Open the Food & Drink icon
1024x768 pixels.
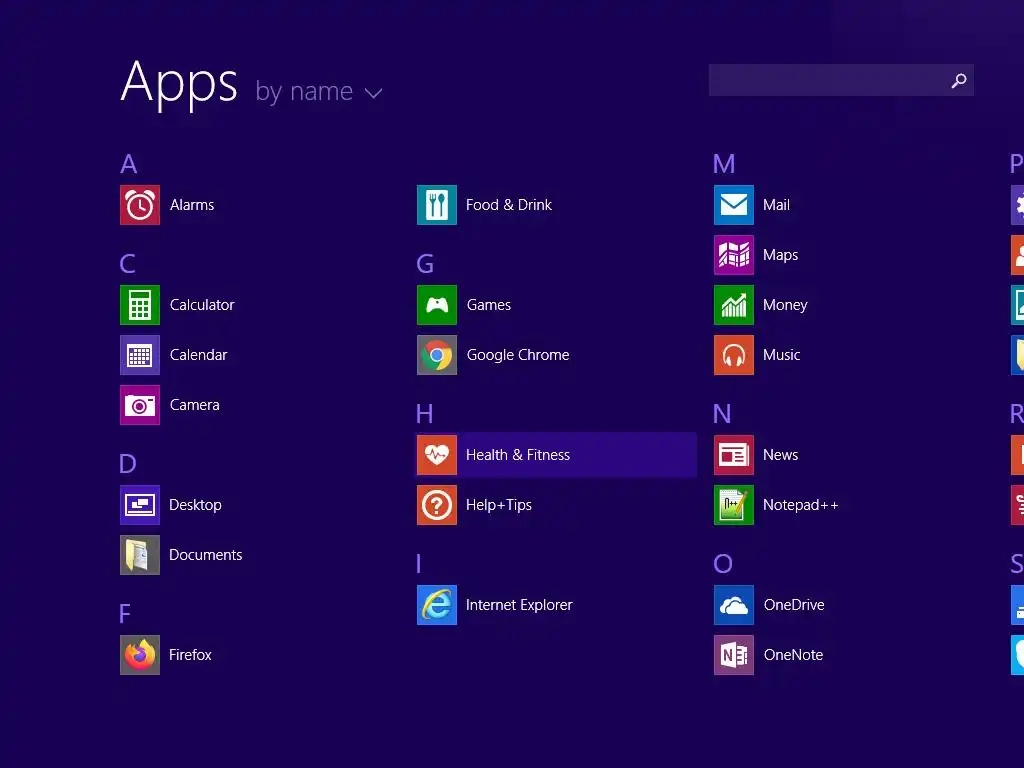pyautogui.click(x=437, y=205)
